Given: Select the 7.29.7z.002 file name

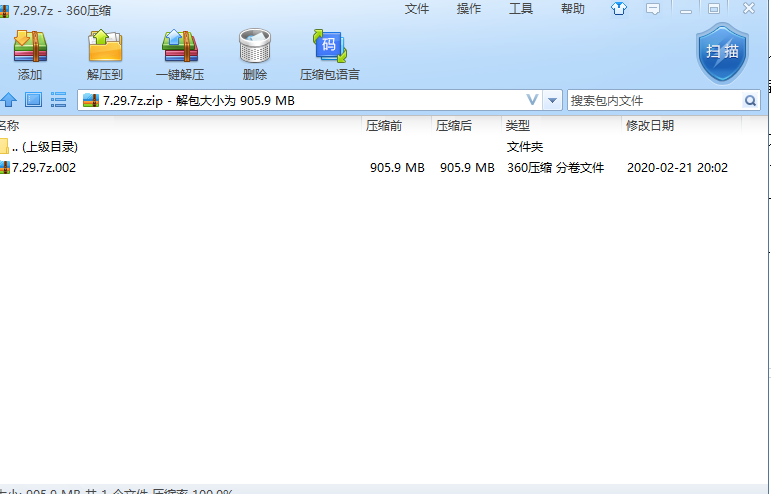Looking at the screenshot, I should 44,168.
